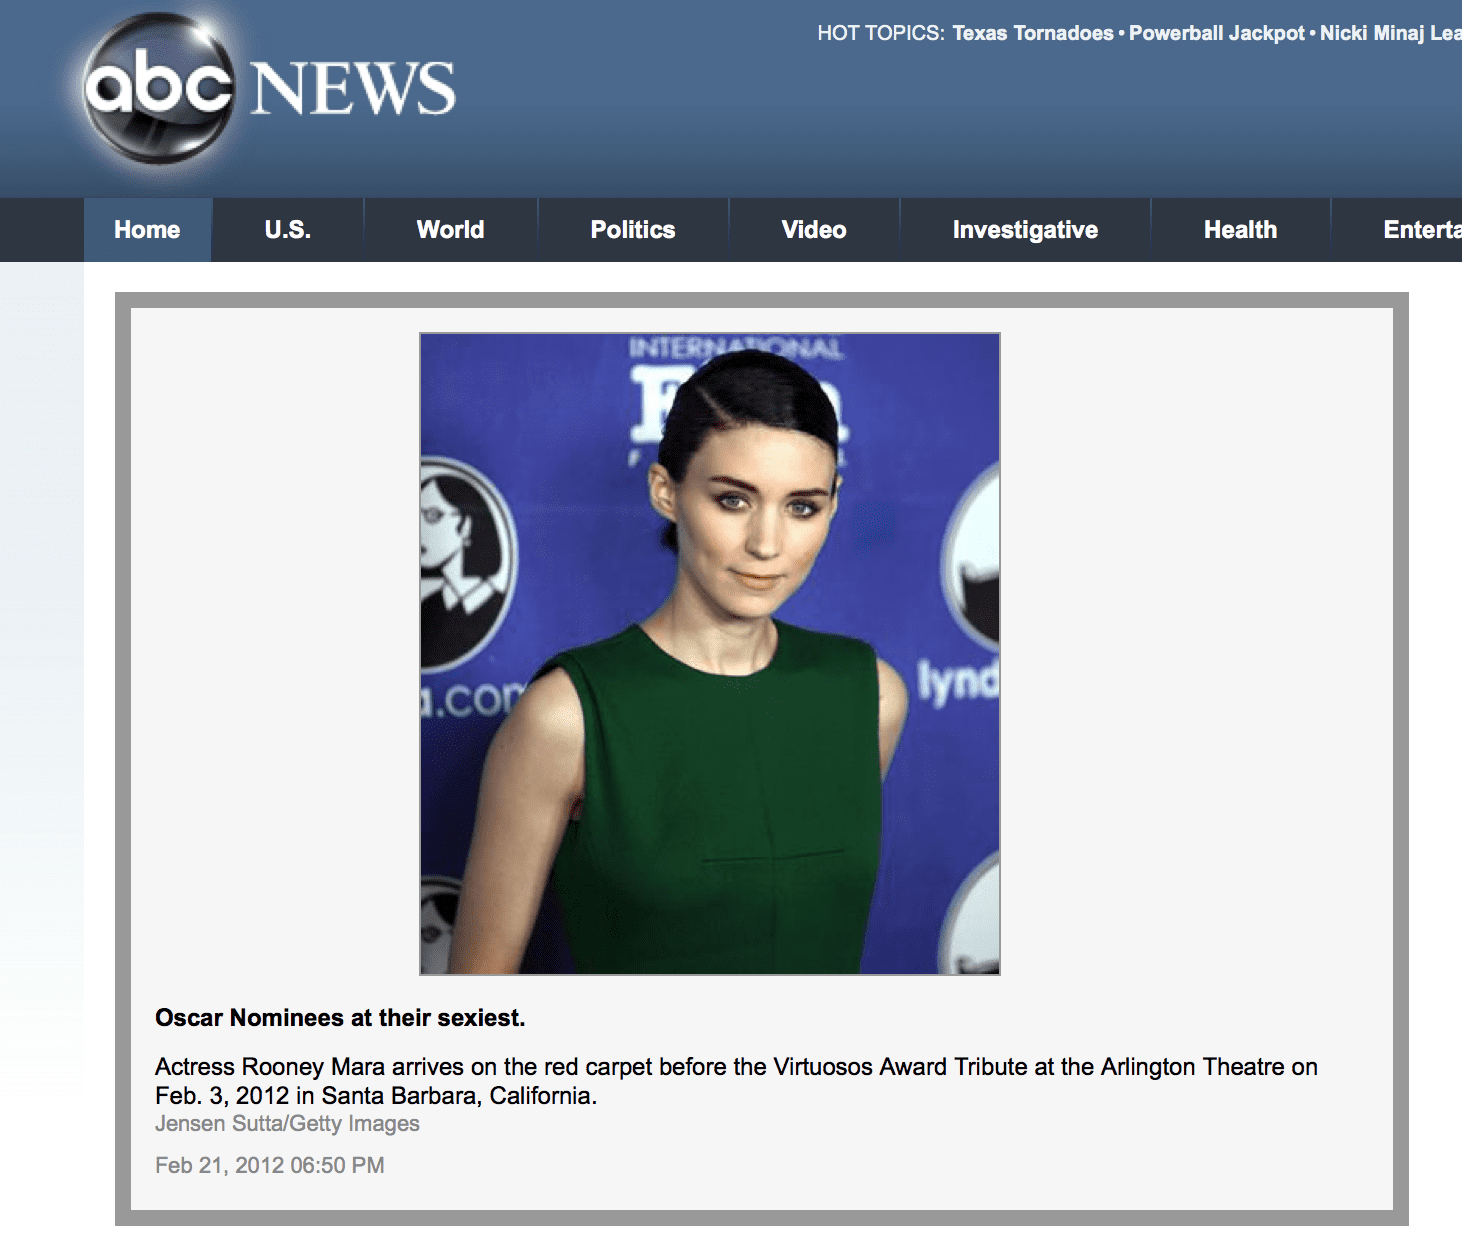Click the Jensen Sutta/Getty Images credit
The width and height of the screenshot is (1462, 1234).
click(287, 1124)
